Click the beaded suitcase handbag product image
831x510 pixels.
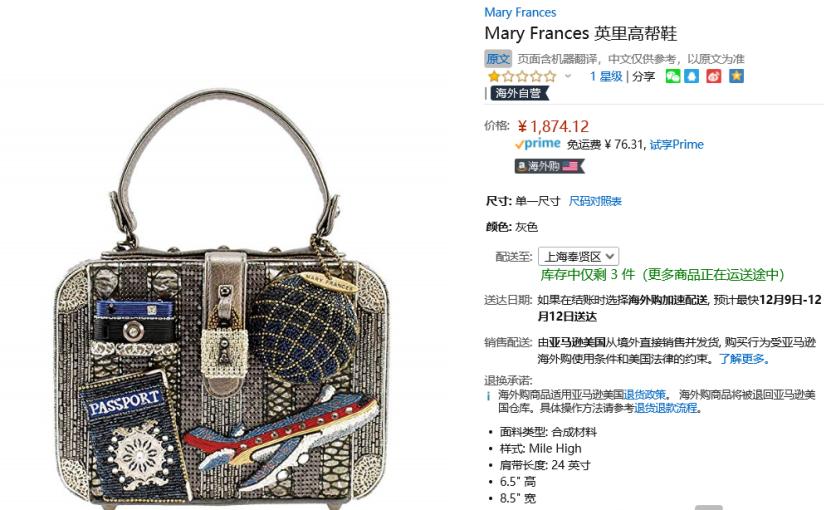(x=222, y=297)
